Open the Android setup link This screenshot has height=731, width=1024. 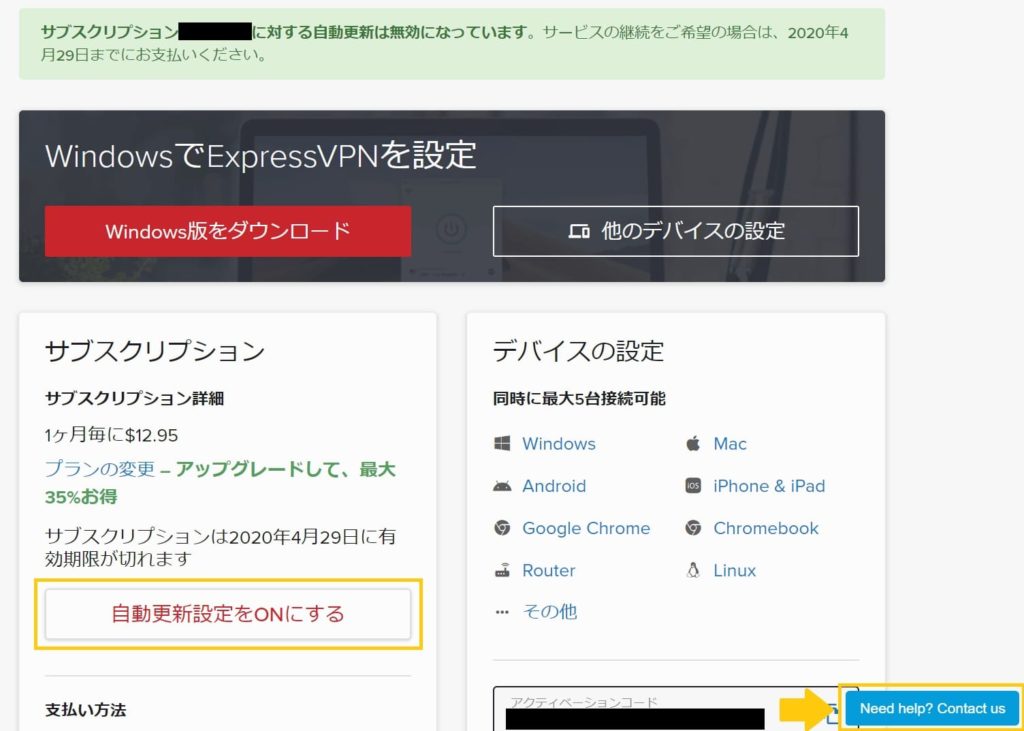[x=554, y=486]
